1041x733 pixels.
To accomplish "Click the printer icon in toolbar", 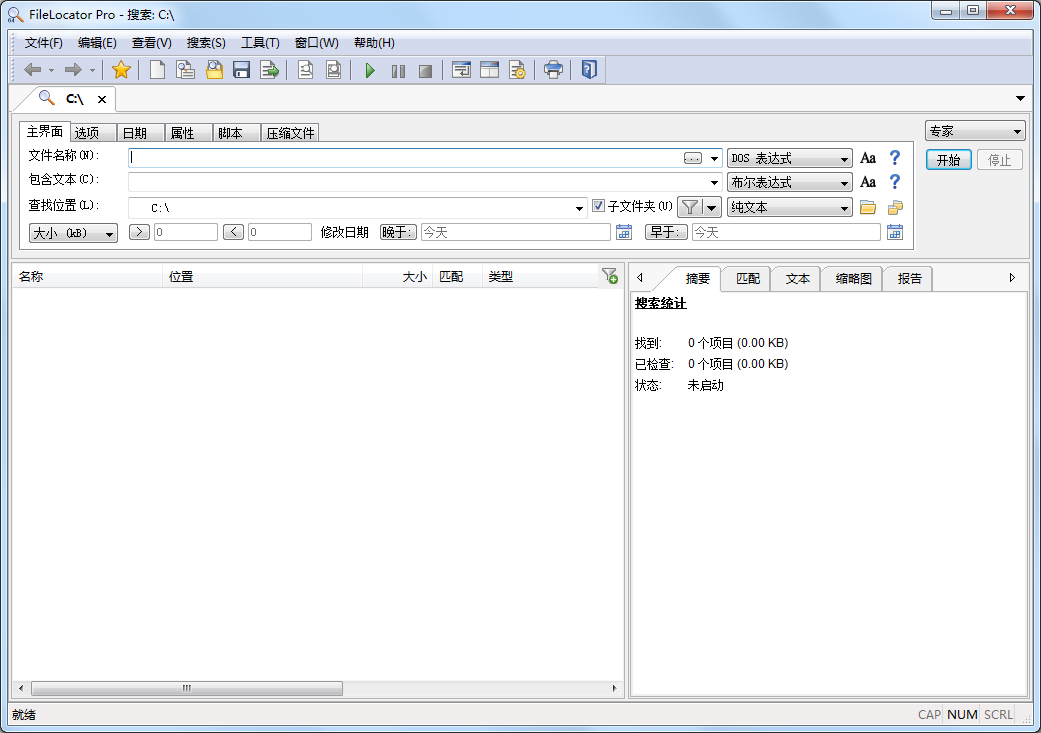I will 553,70.
